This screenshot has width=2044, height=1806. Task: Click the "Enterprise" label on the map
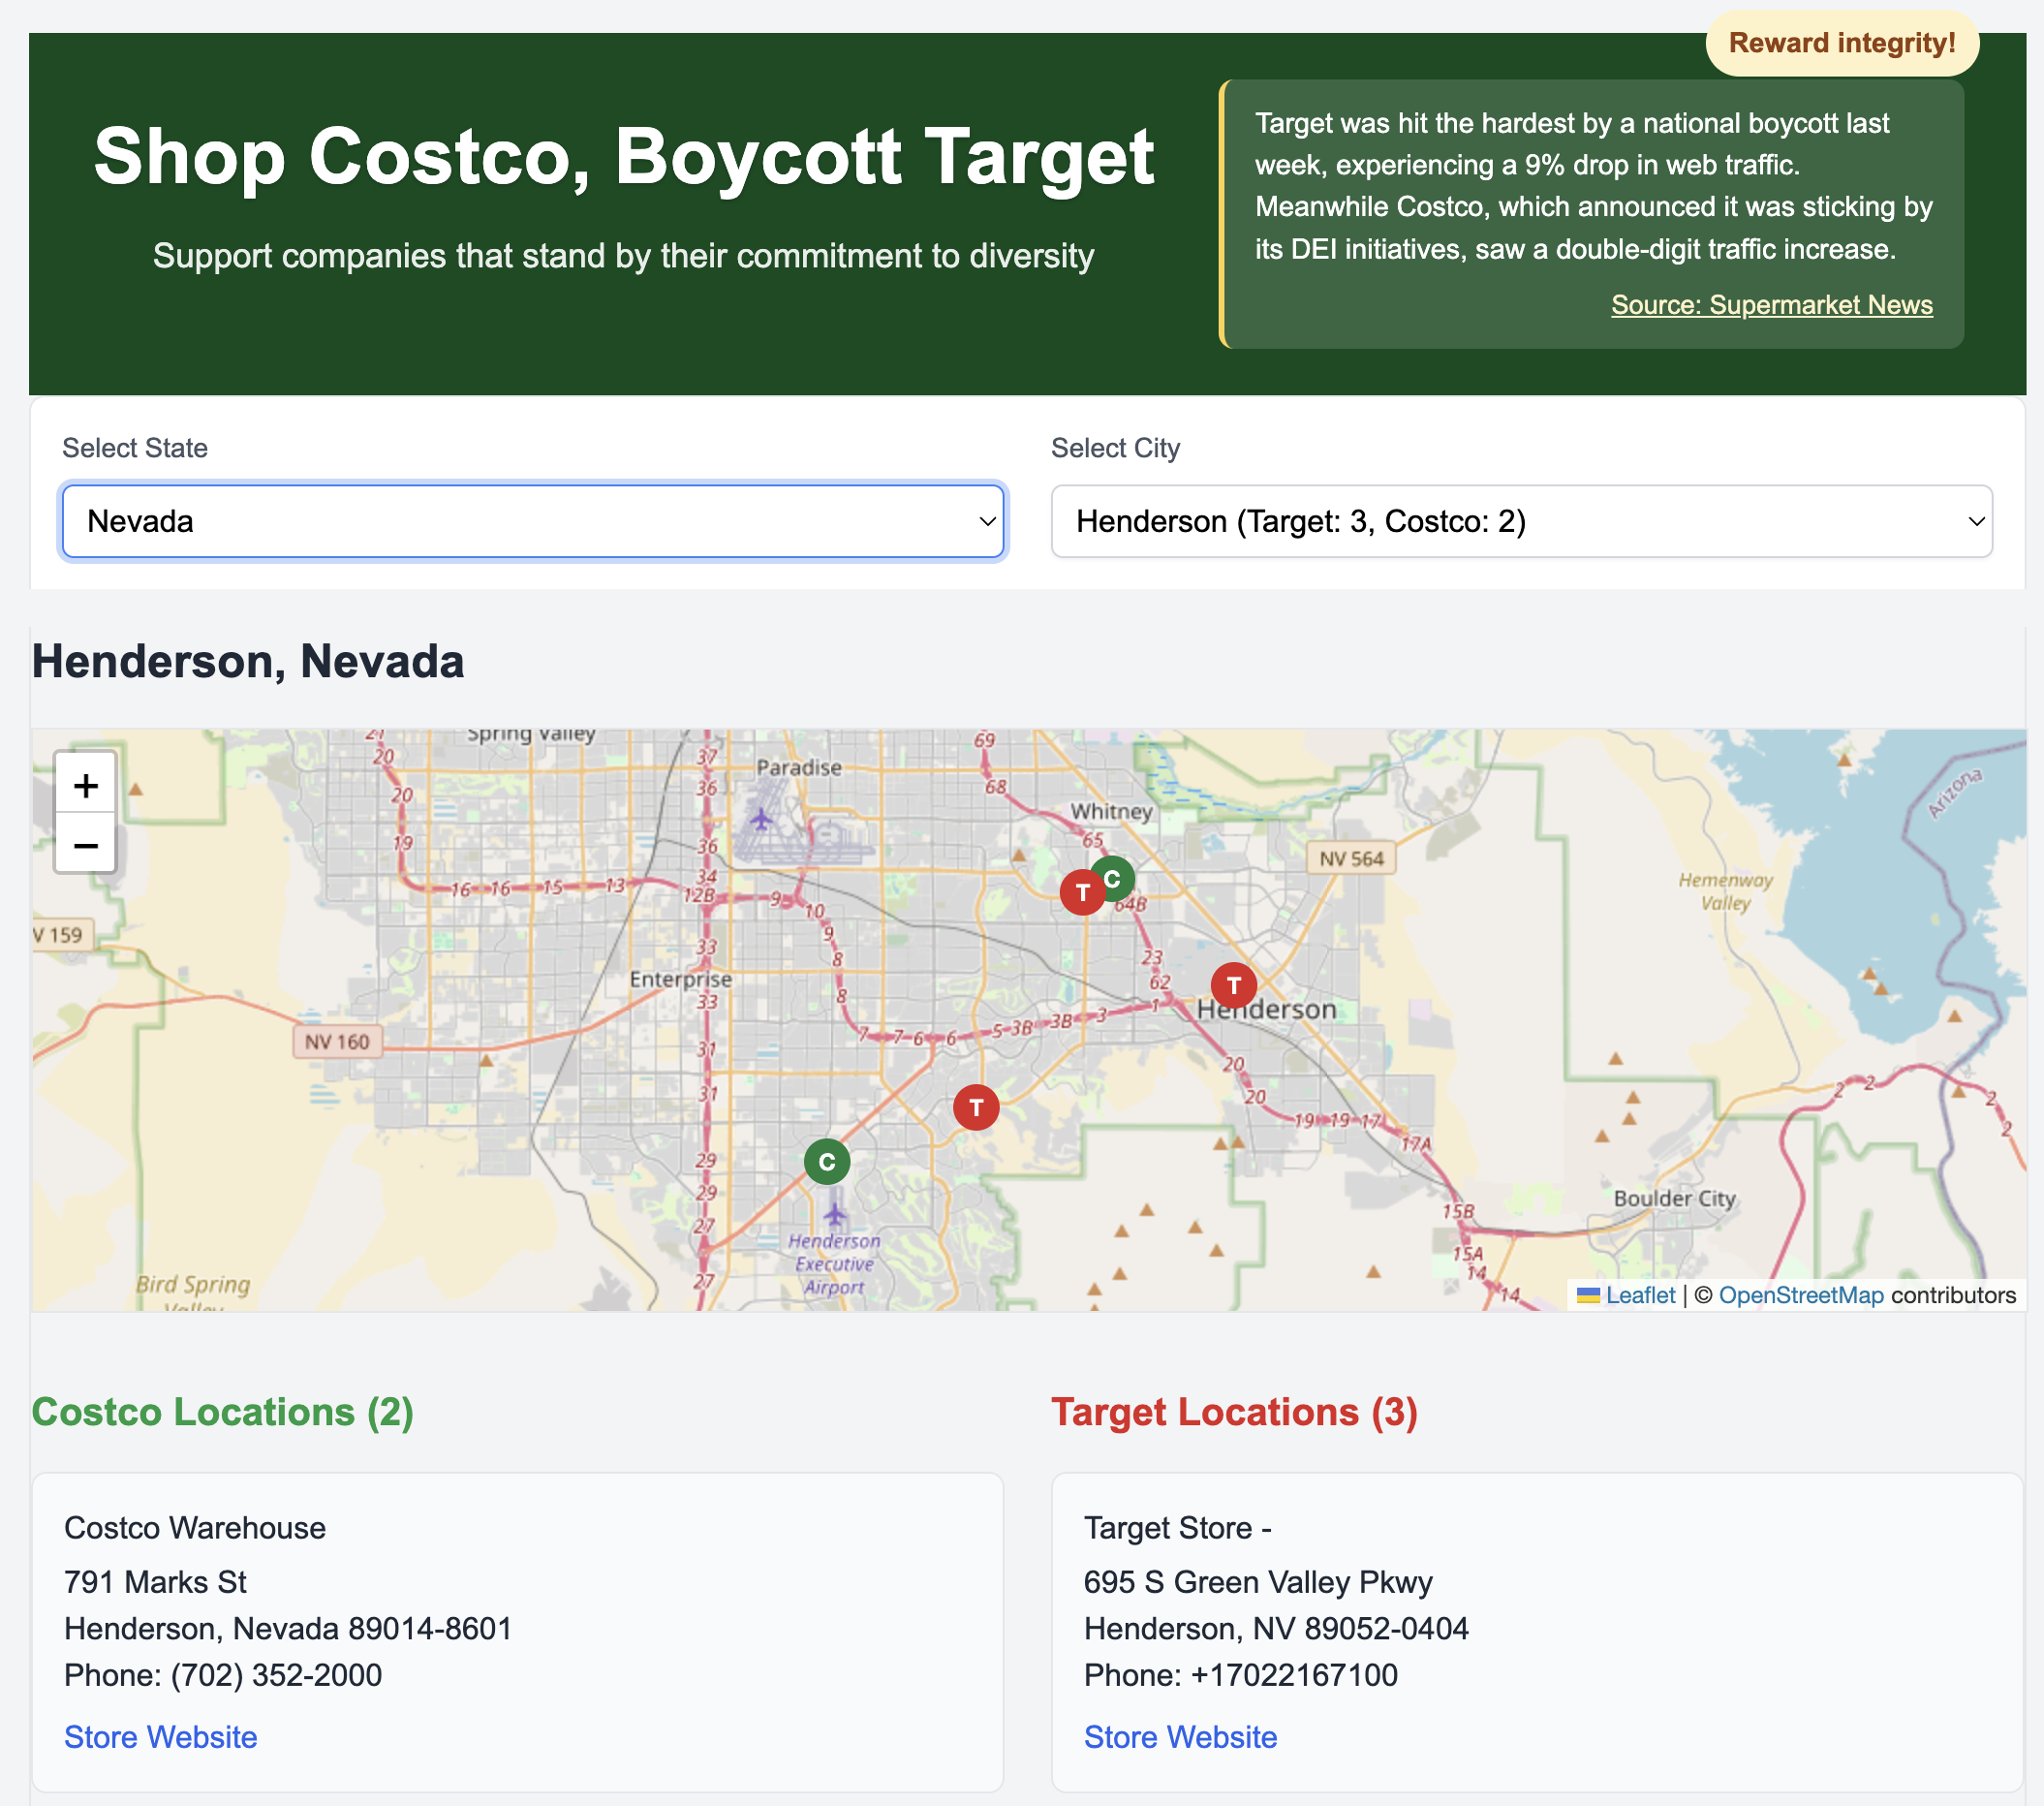coord(680,980)
